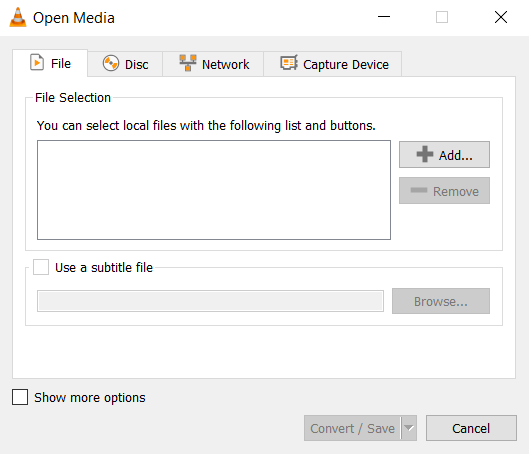Click the Network tab network icon
529x454 pixels.
188,63
